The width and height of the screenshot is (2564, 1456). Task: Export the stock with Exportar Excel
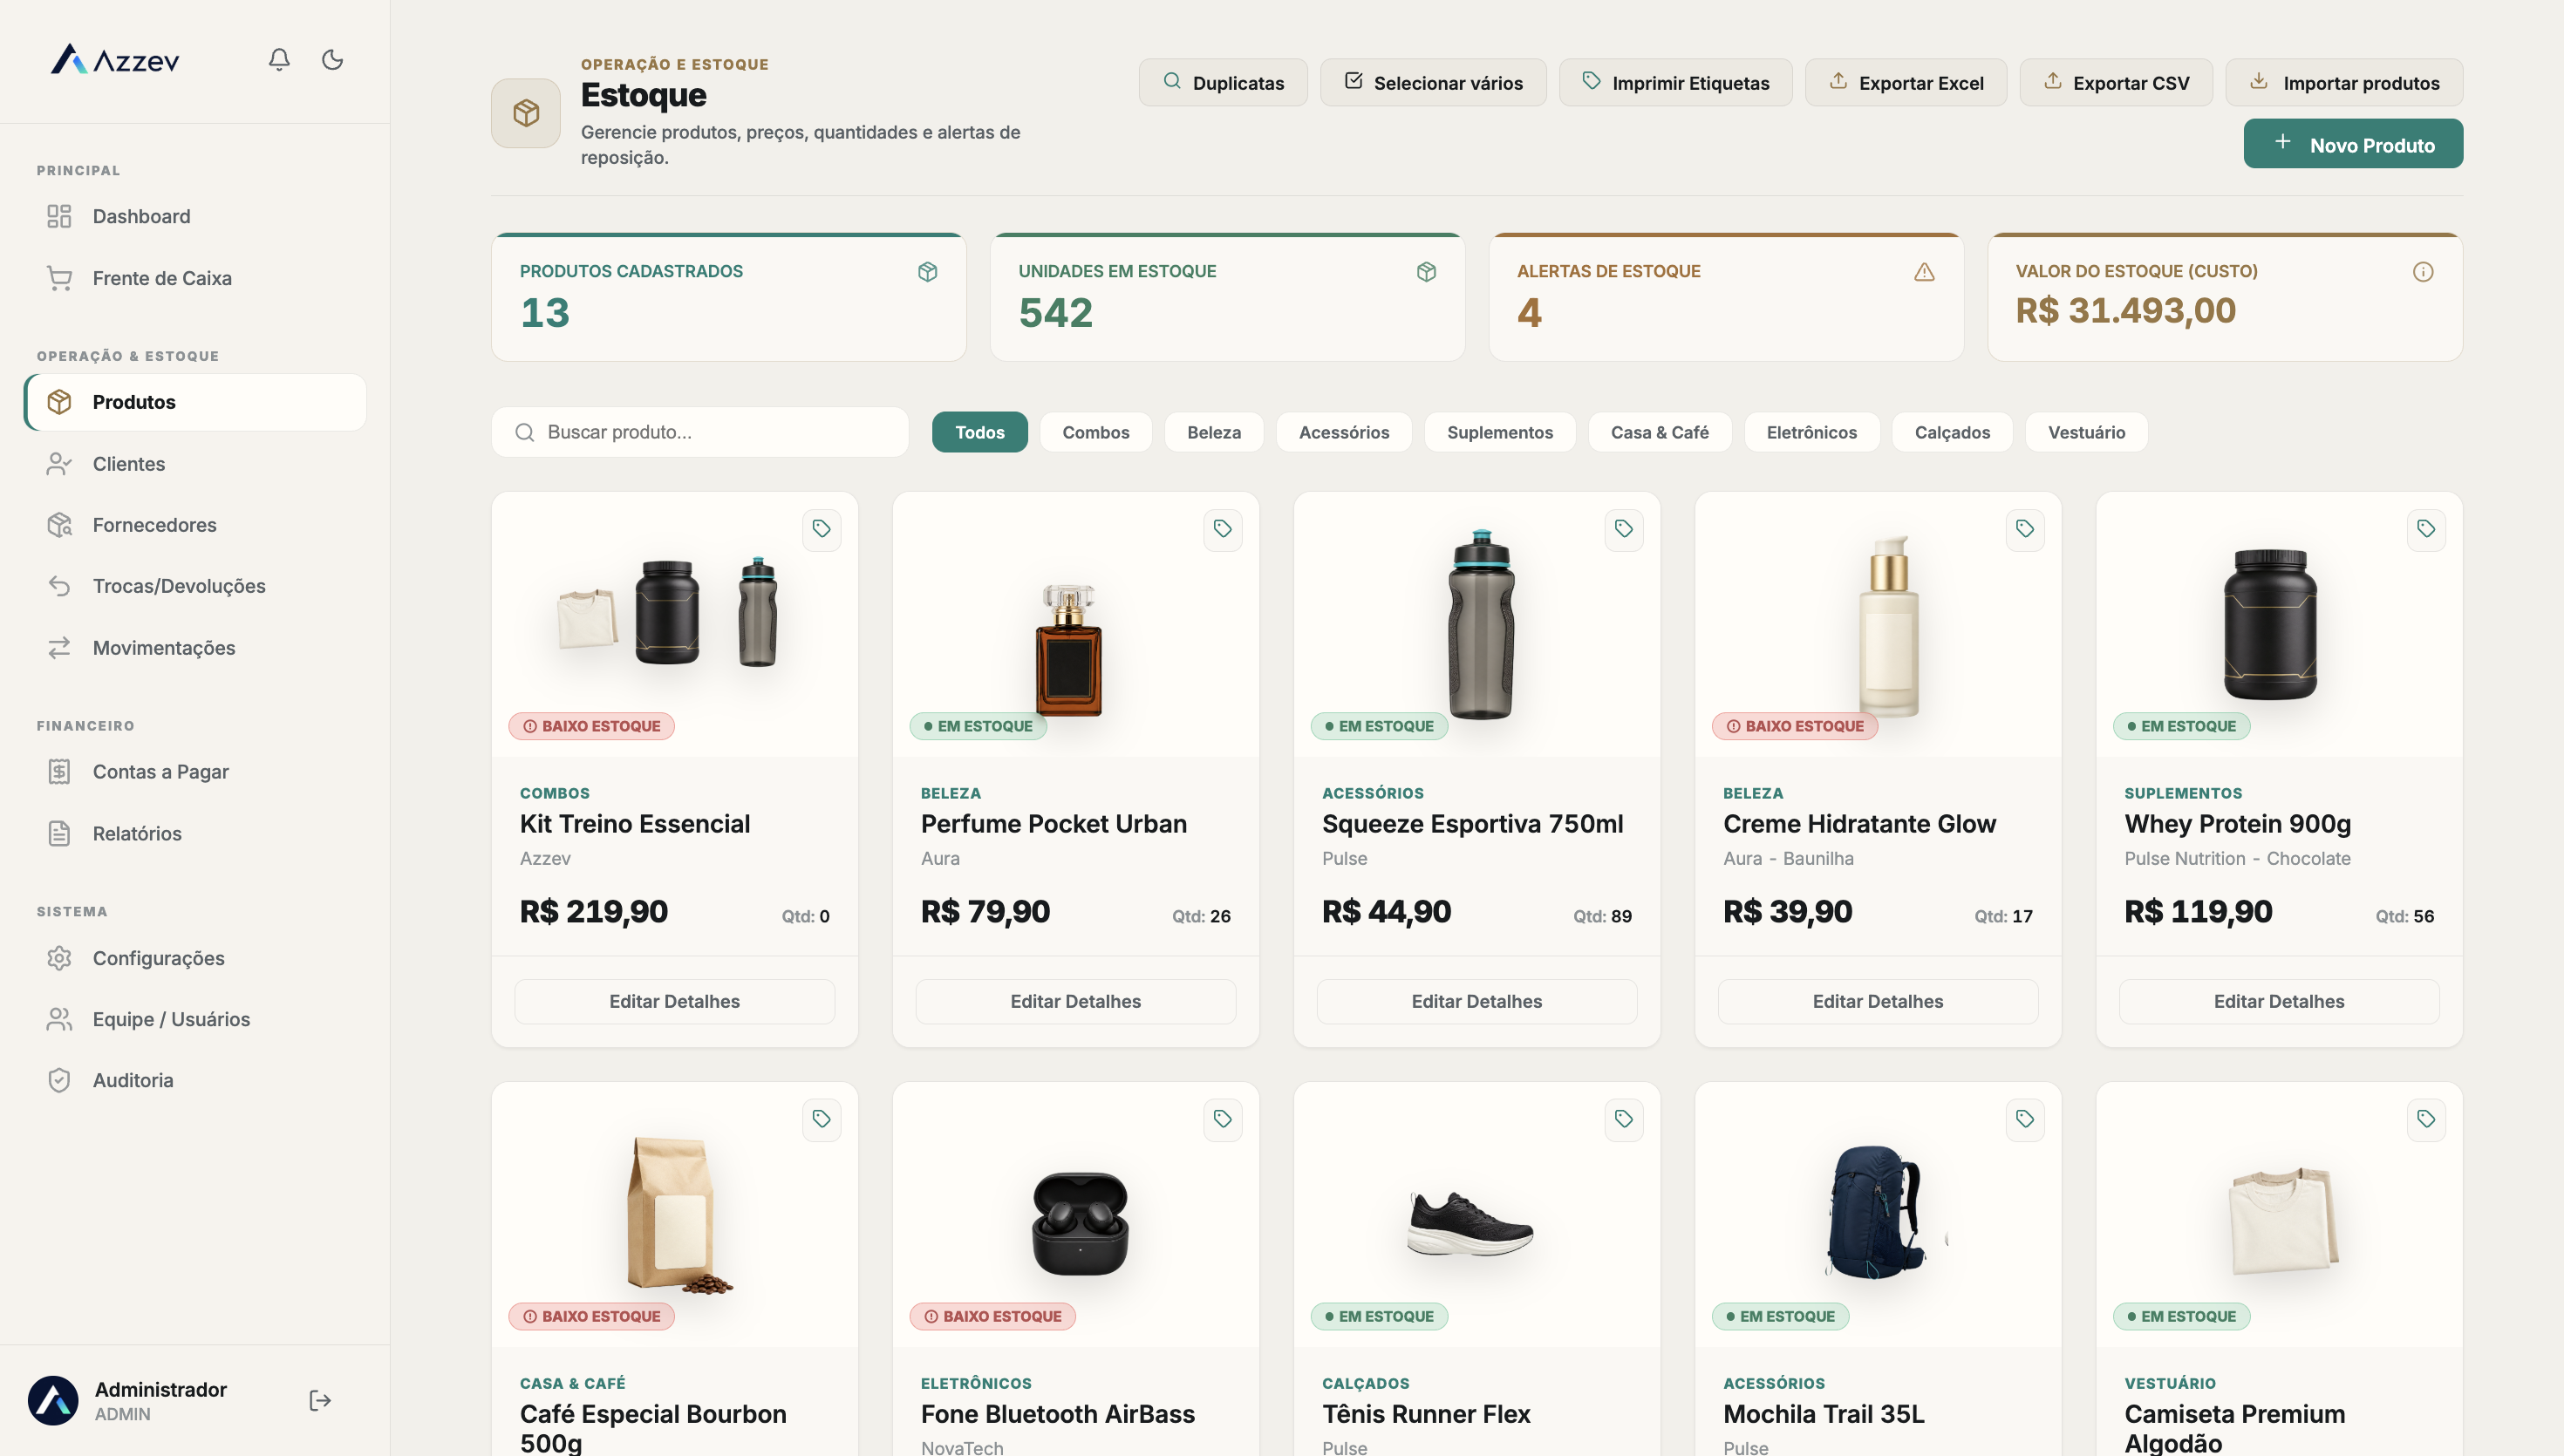(1906, 83)
